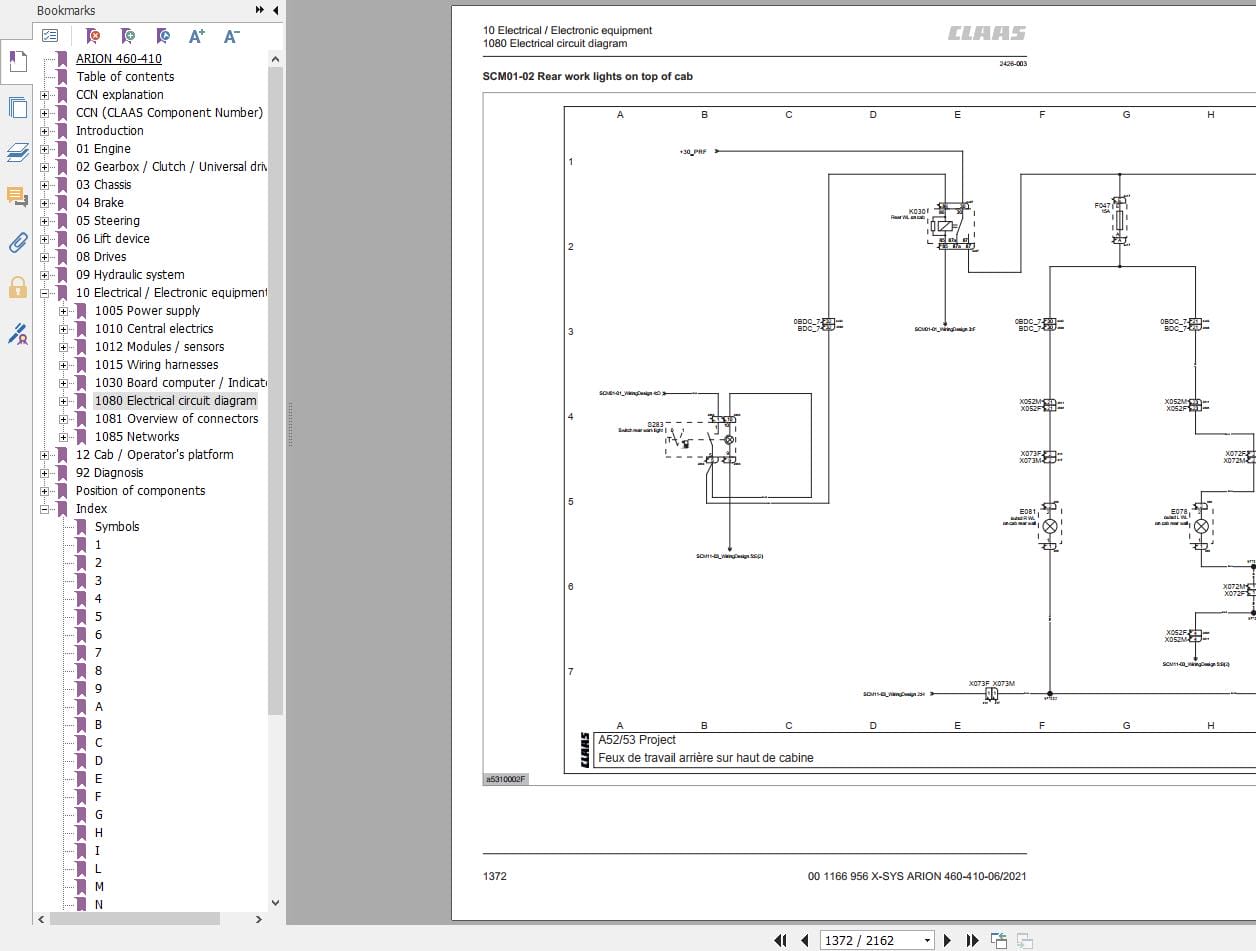Image resolution: width=1256 pixels, height=951 pixels.
Task: Expand the CCN explanation bookmark
Action: coord(44,95)
